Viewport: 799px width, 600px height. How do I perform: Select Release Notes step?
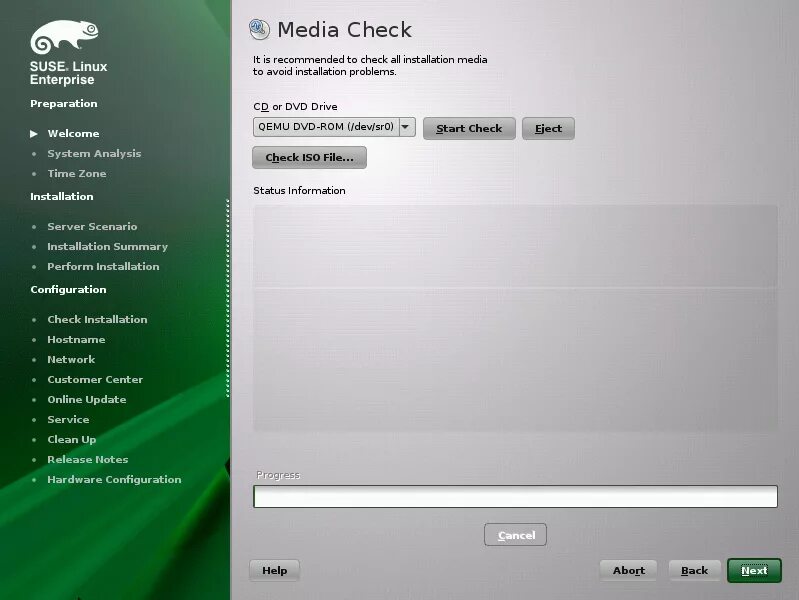pos(88,459)
